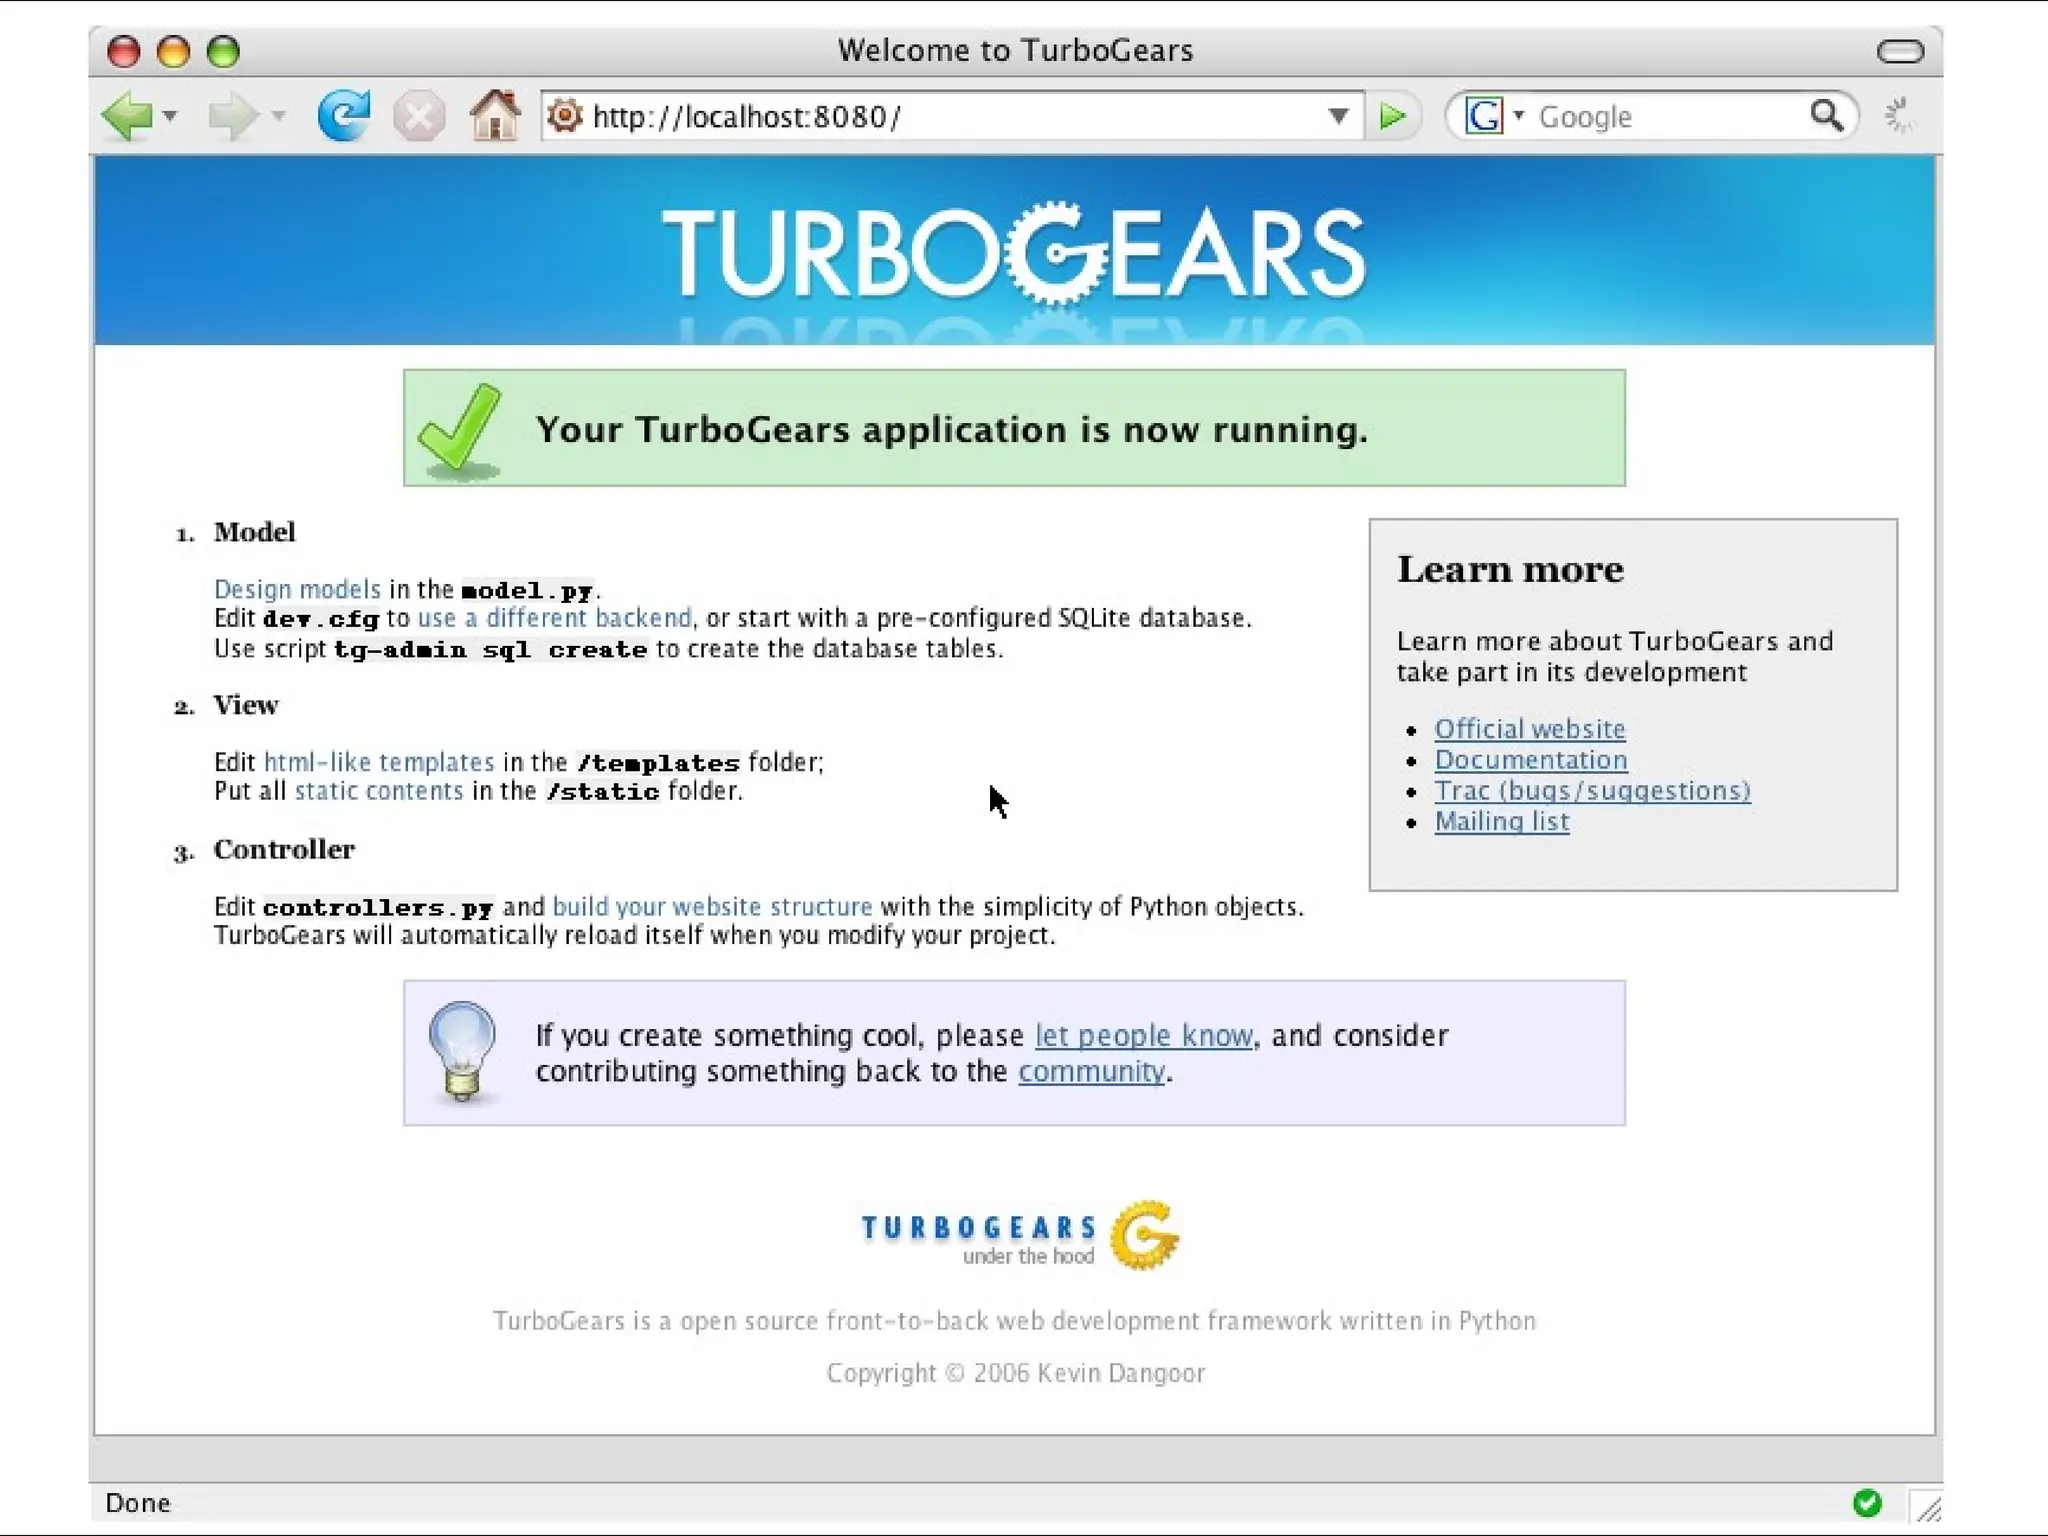Open 'build your website structure' link
This screenshot has height=1536, width=2048.
(x=712, y=906)
